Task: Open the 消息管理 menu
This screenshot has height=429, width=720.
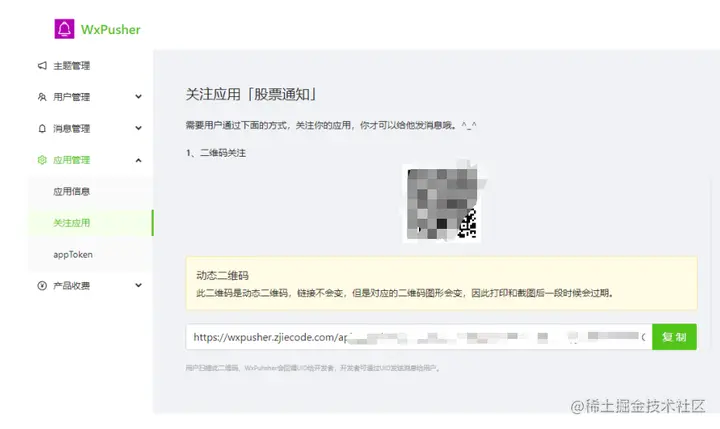Action: click(x=72, y=129)
